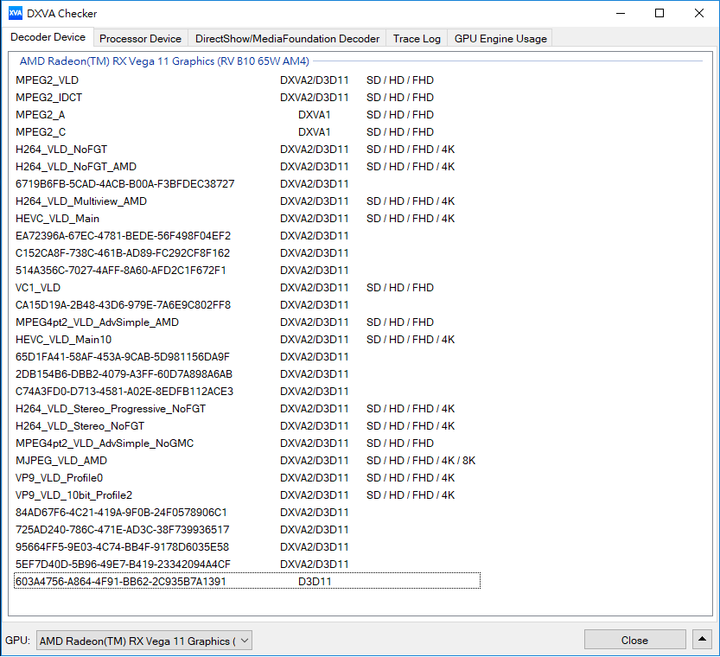720x657 pixels.
Task: Select the H264_VLD_NoFGT row
Action: (x=247, y=149)
